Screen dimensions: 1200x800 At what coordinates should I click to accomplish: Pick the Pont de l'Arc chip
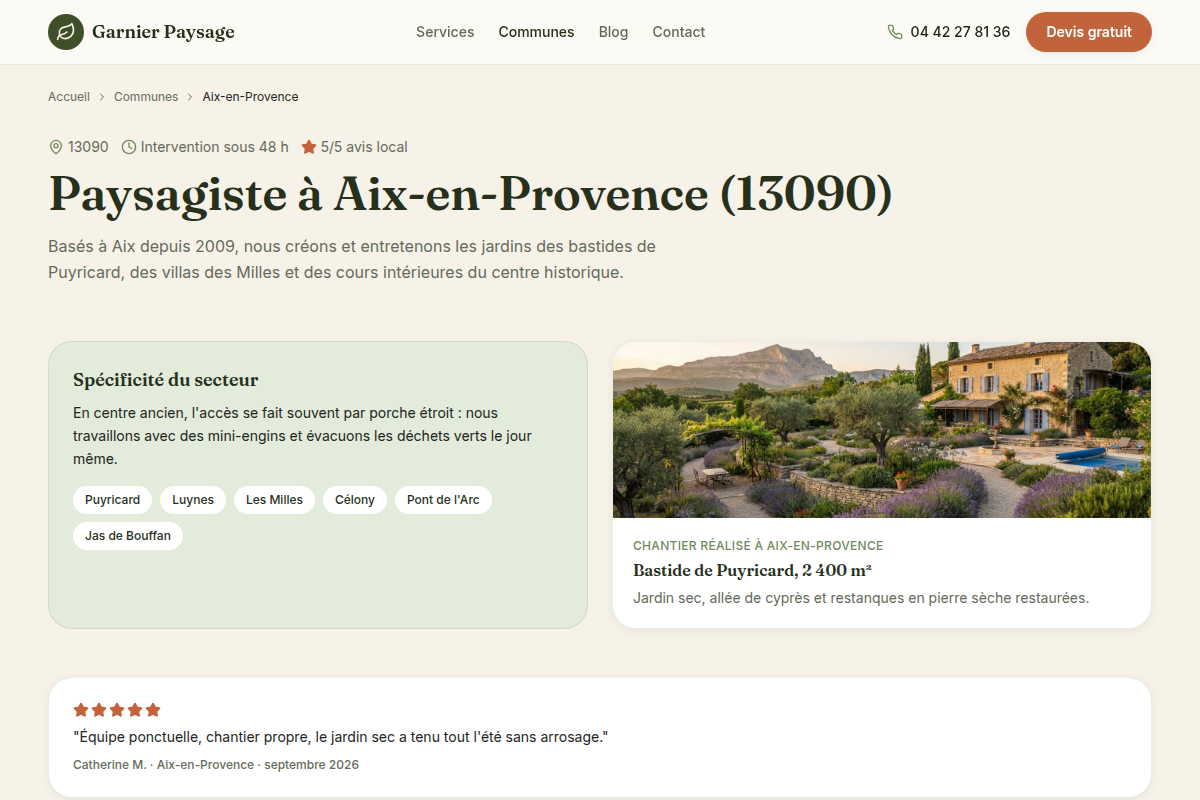(443, 500)
